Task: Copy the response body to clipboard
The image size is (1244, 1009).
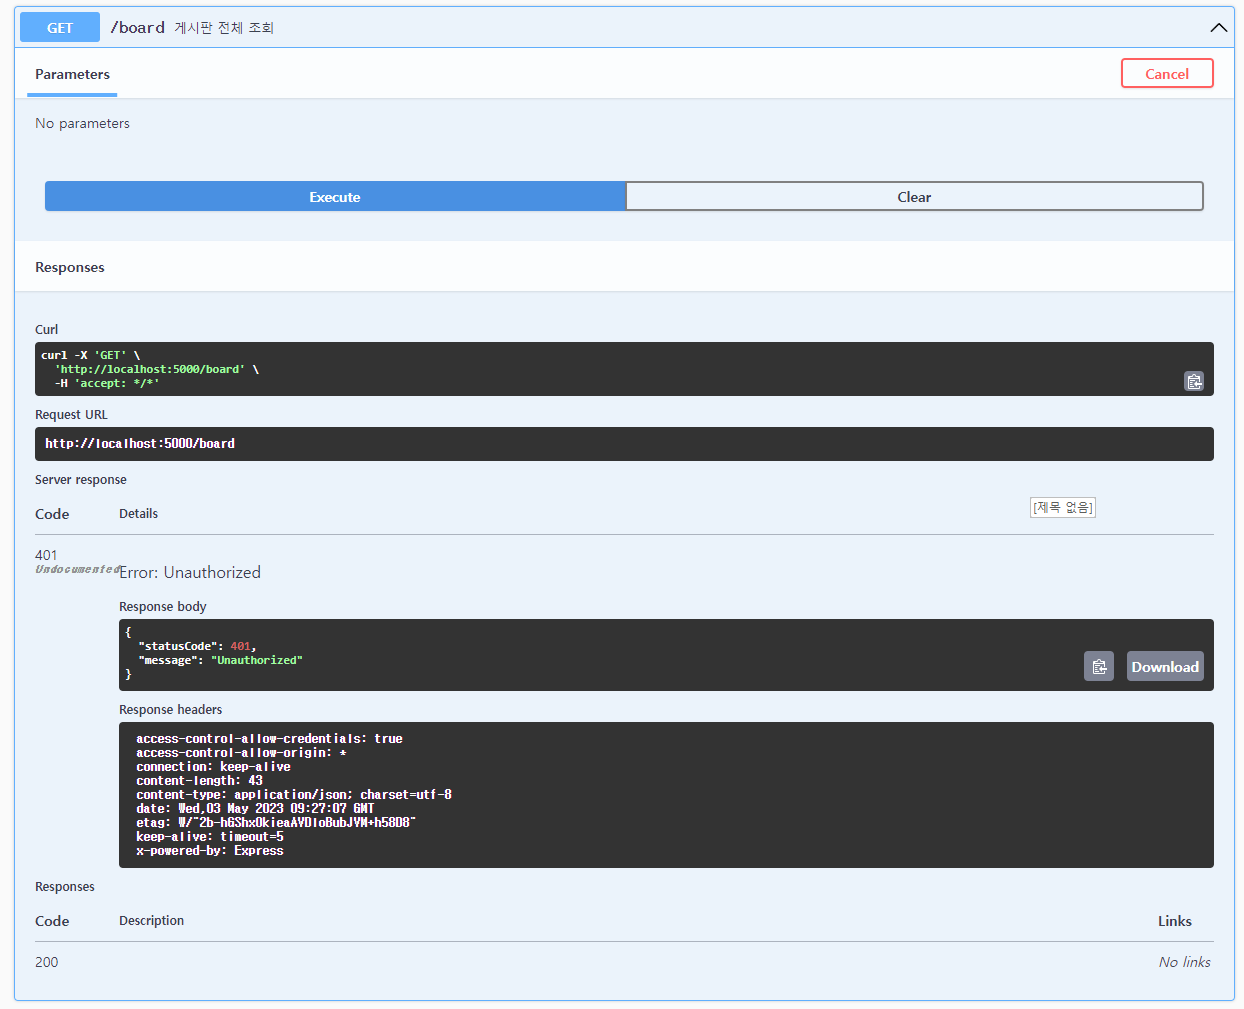Action: pos(1099,666)
